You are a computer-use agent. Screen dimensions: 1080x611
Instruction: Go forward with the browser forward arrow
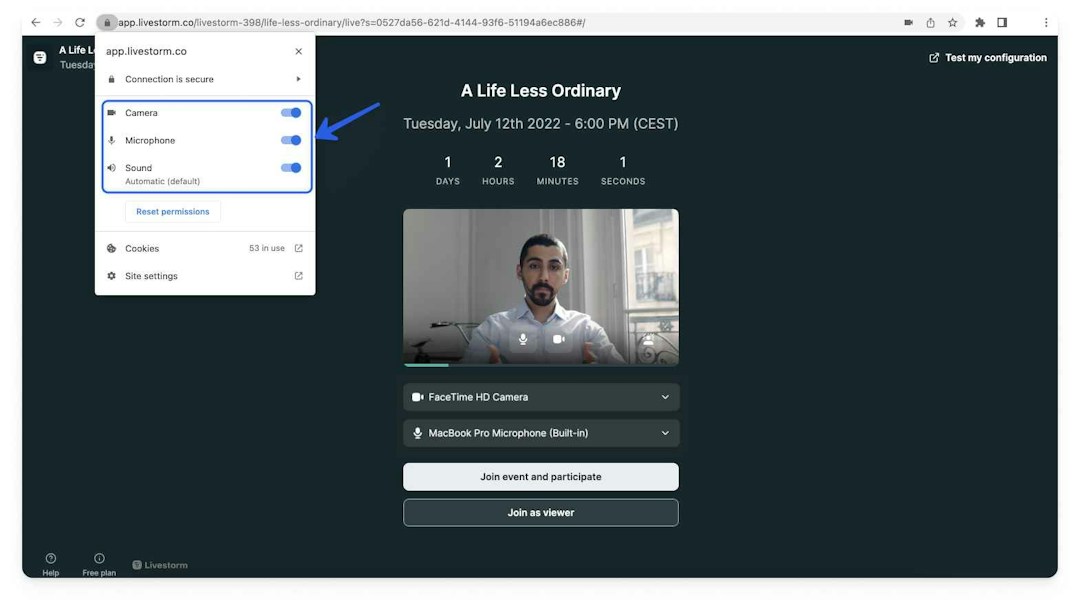[x=58, y=23]
